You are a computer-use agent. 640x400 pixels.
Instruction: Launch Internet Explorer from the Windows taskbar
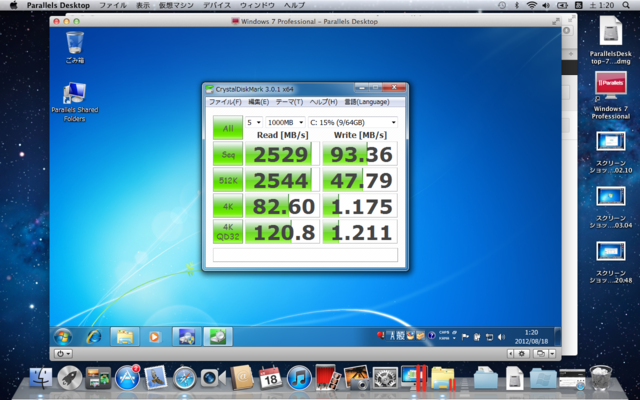coord(94,337)
